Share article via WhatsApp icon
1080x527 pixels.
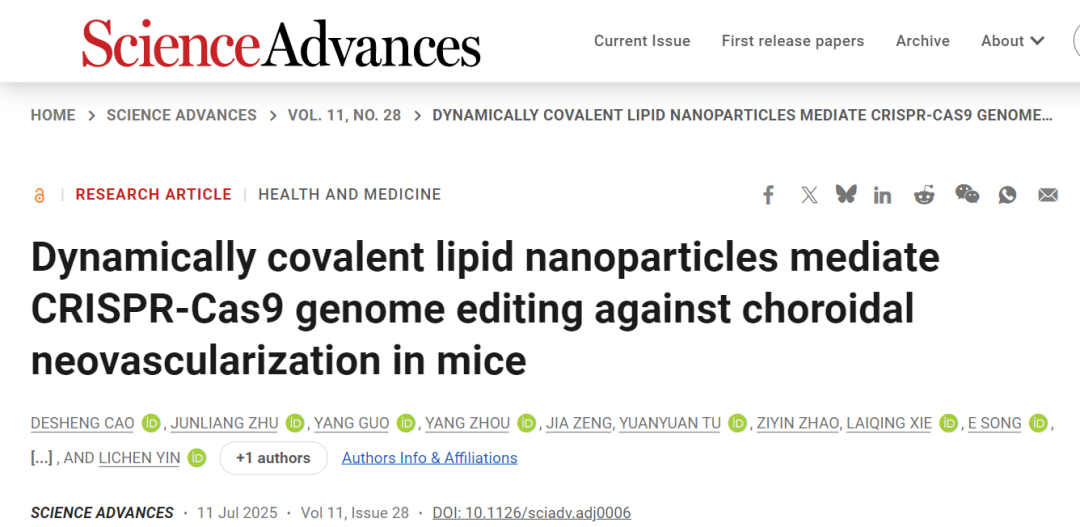tap(1007, 195)
